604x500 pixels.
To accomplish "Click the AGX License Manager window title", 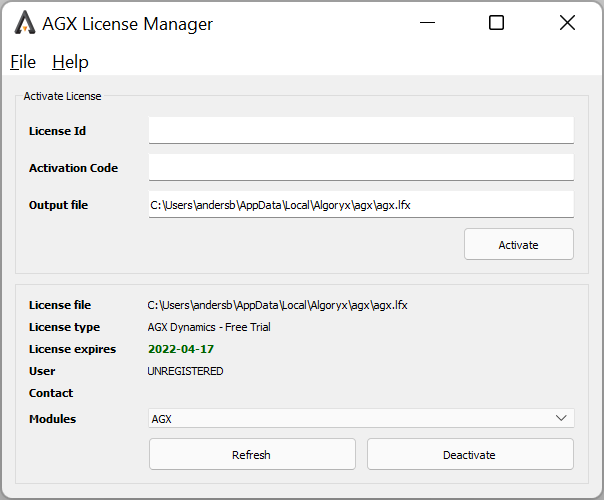I will [x=128, y=24].
